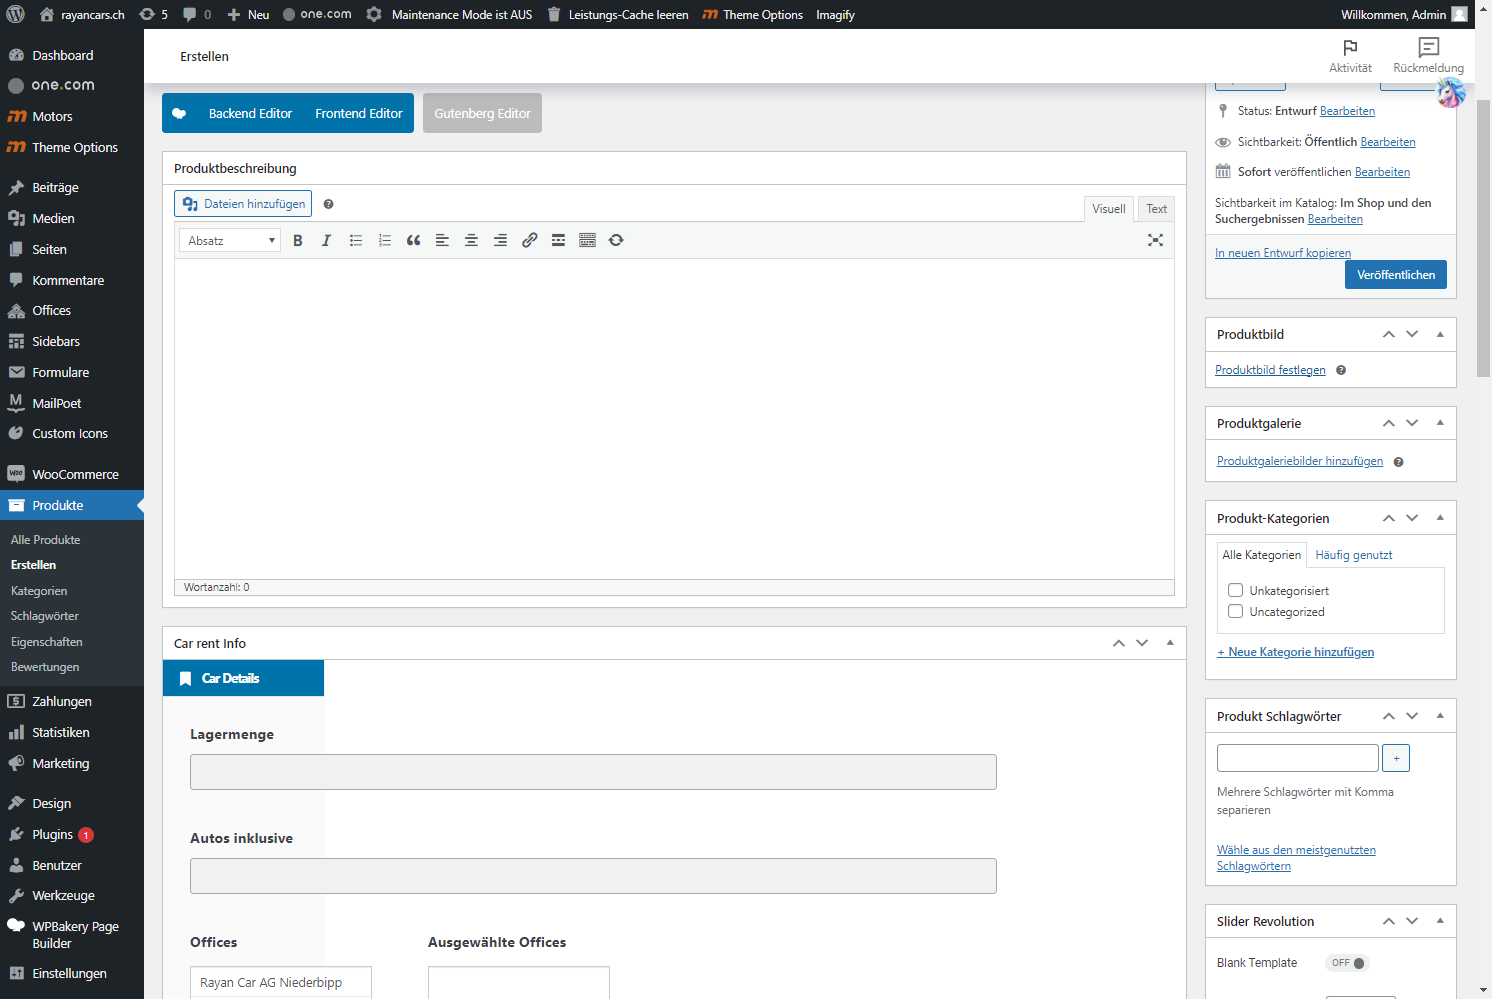Insert a bulleted list
This screenshot has width=1492, height=999.
pos(355,240)
